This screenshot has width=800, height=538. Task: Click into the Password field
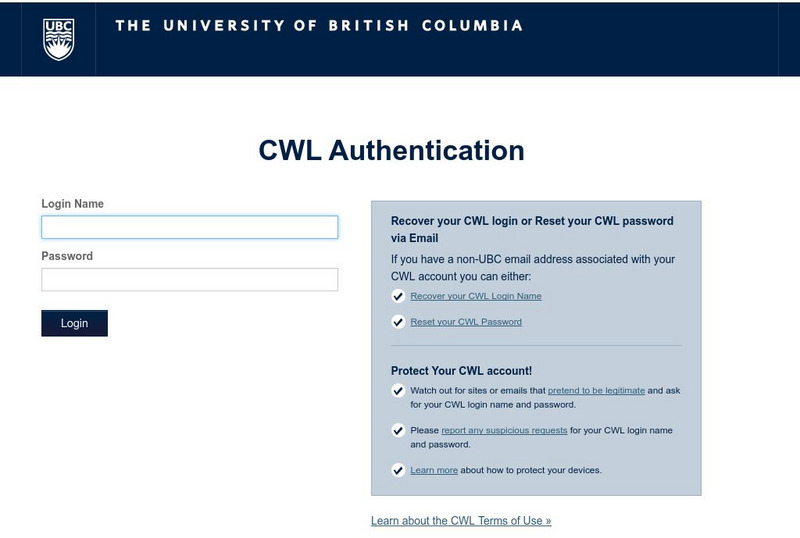click(x=189, y=280)
